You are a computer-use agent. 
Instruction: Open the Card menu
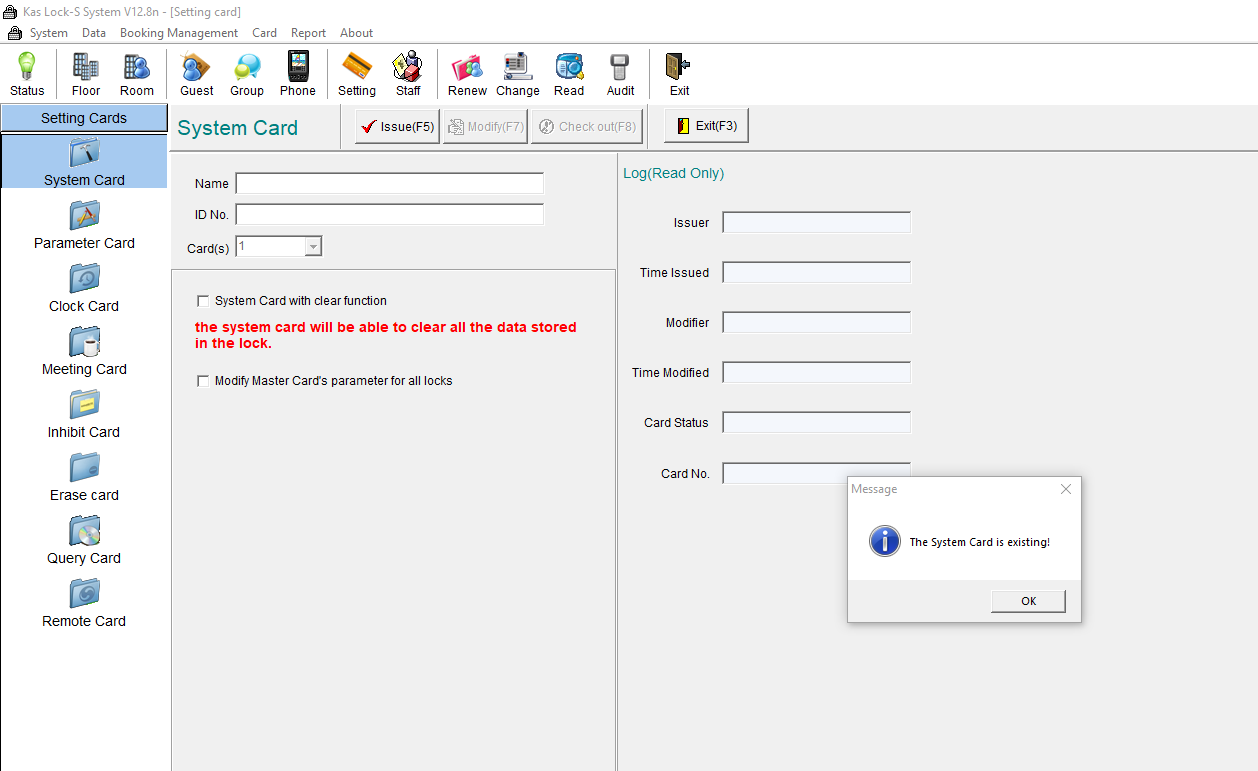tap(264, 33)
